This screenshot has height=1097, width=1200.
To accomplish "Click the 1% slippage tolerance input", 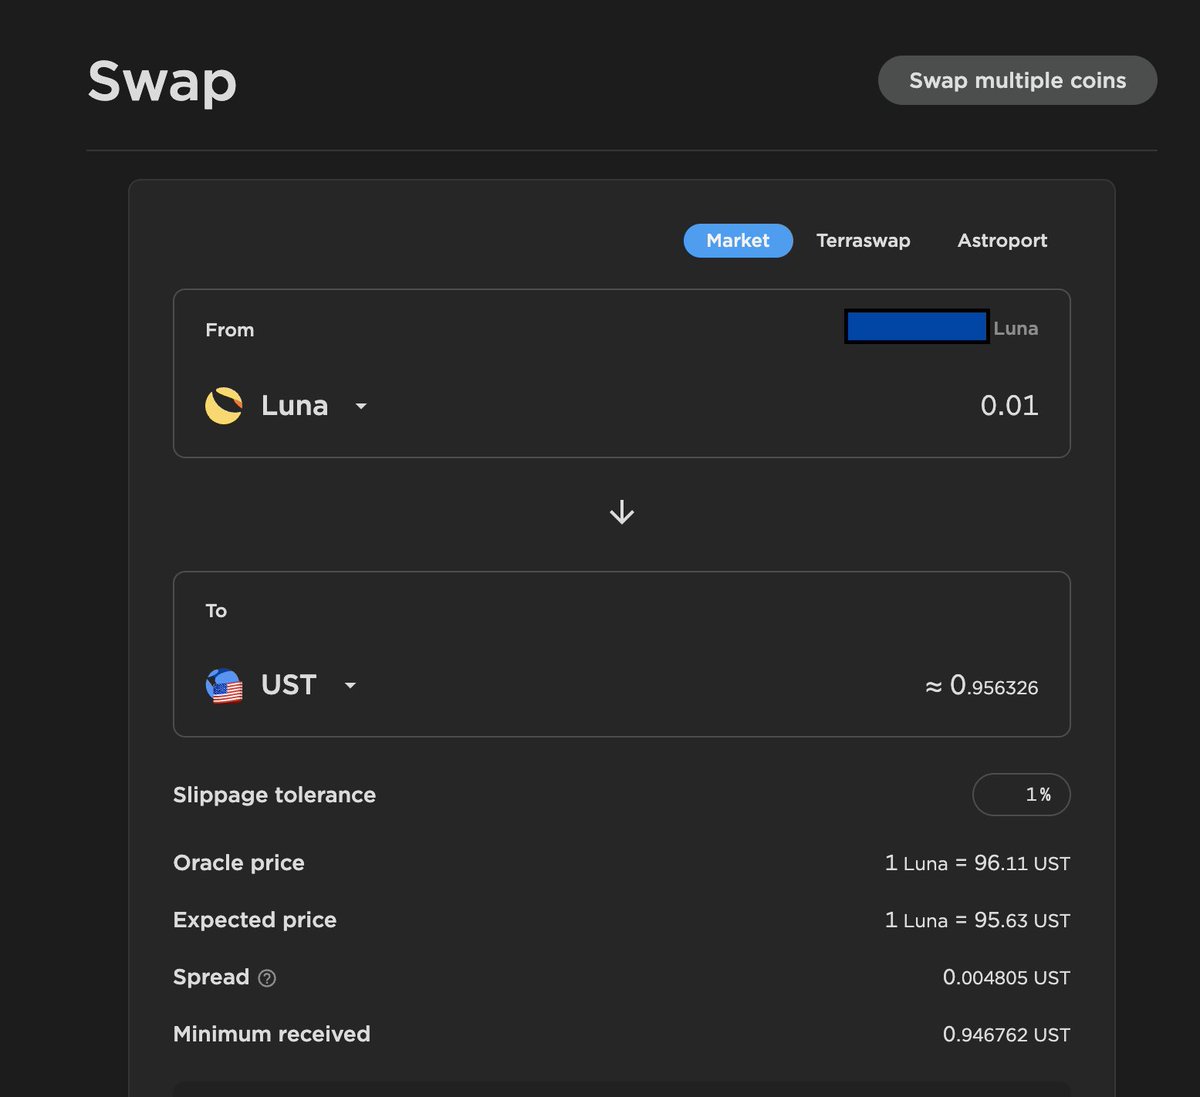I will [x=1021, y=795].
